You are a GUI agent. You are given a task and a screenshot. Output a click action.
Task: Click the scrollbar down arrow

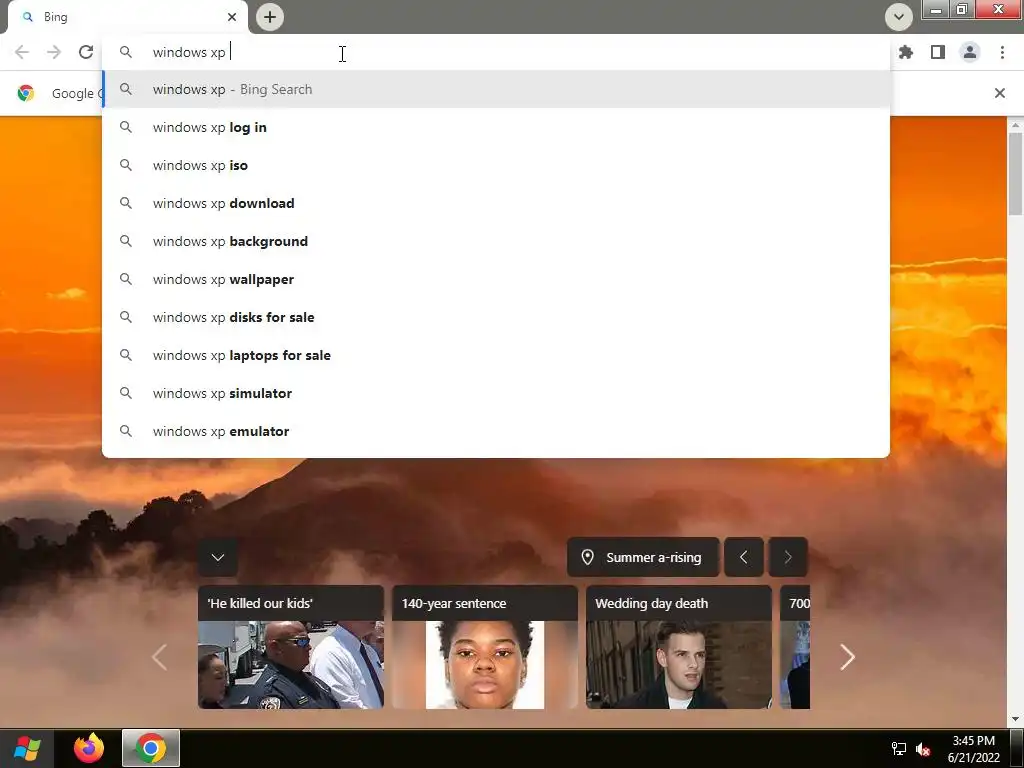point(1015,720)
